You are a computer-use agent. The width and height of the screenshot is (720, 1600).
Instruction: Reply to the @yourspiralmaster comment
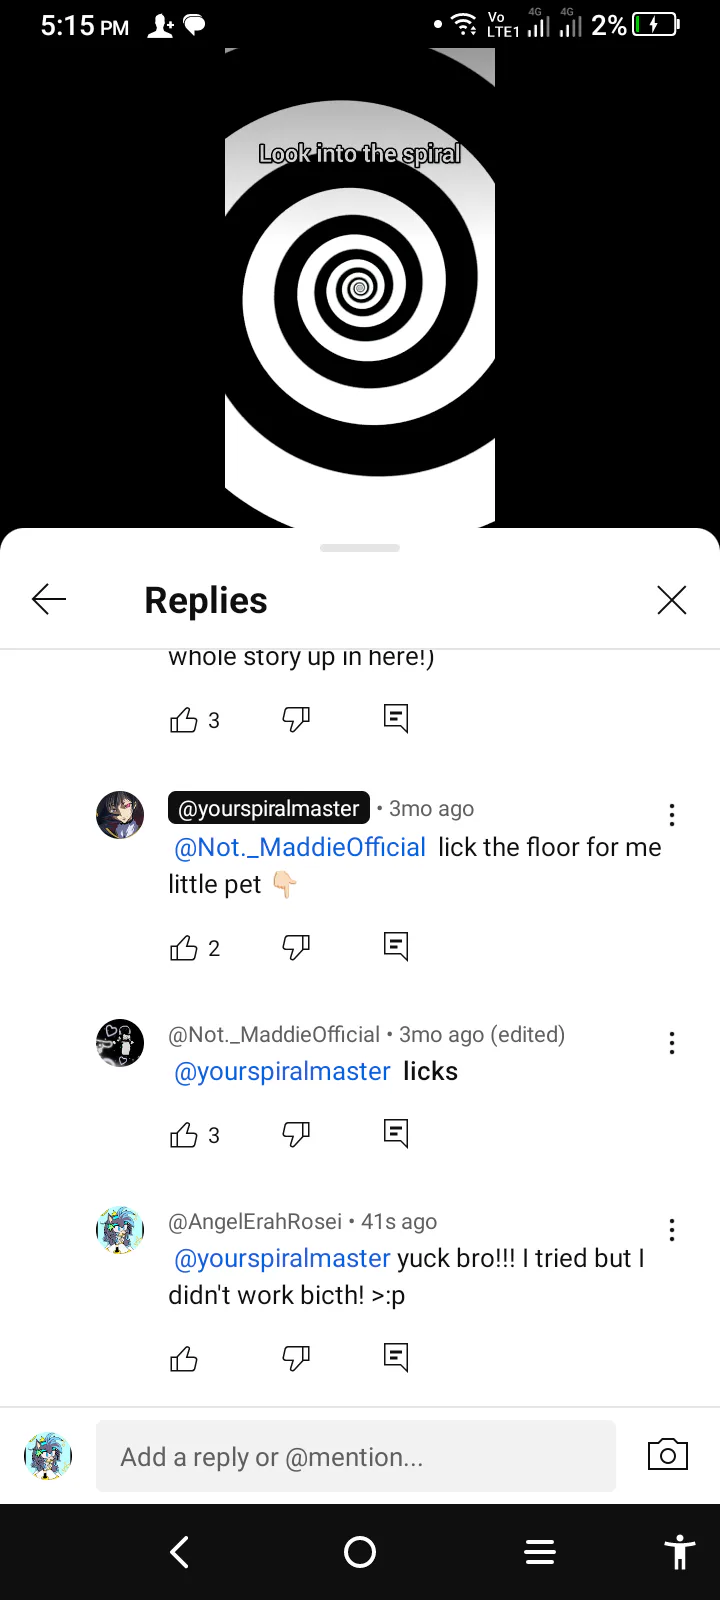[x=396, y=946]
